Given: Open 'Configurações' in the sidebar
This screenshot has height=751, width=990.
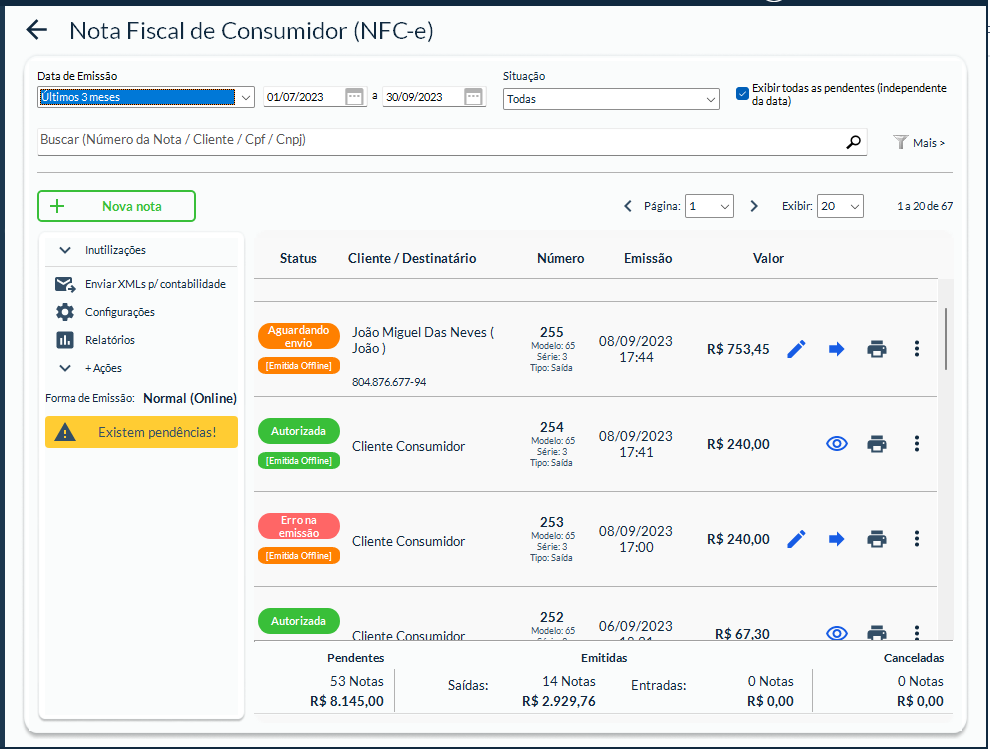Looking at the screenshot, I should [x=119, y=312].
